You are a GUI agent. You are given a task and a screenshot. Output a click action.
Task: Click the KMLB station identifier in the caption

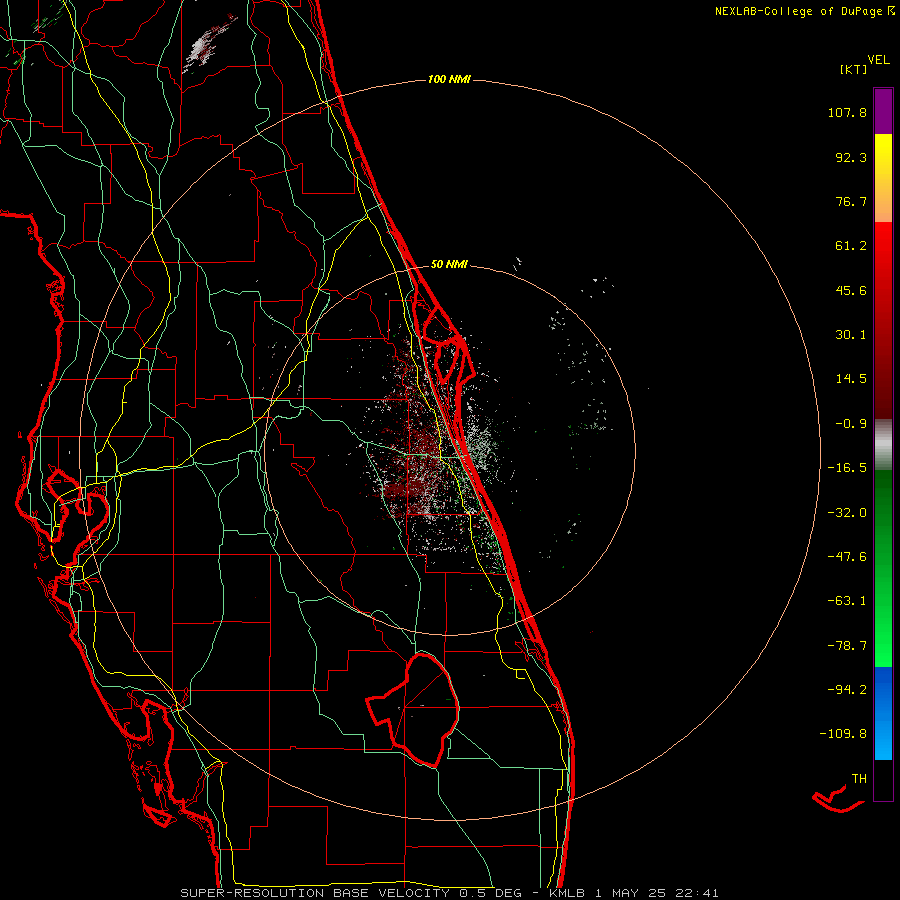coord(568,893)
